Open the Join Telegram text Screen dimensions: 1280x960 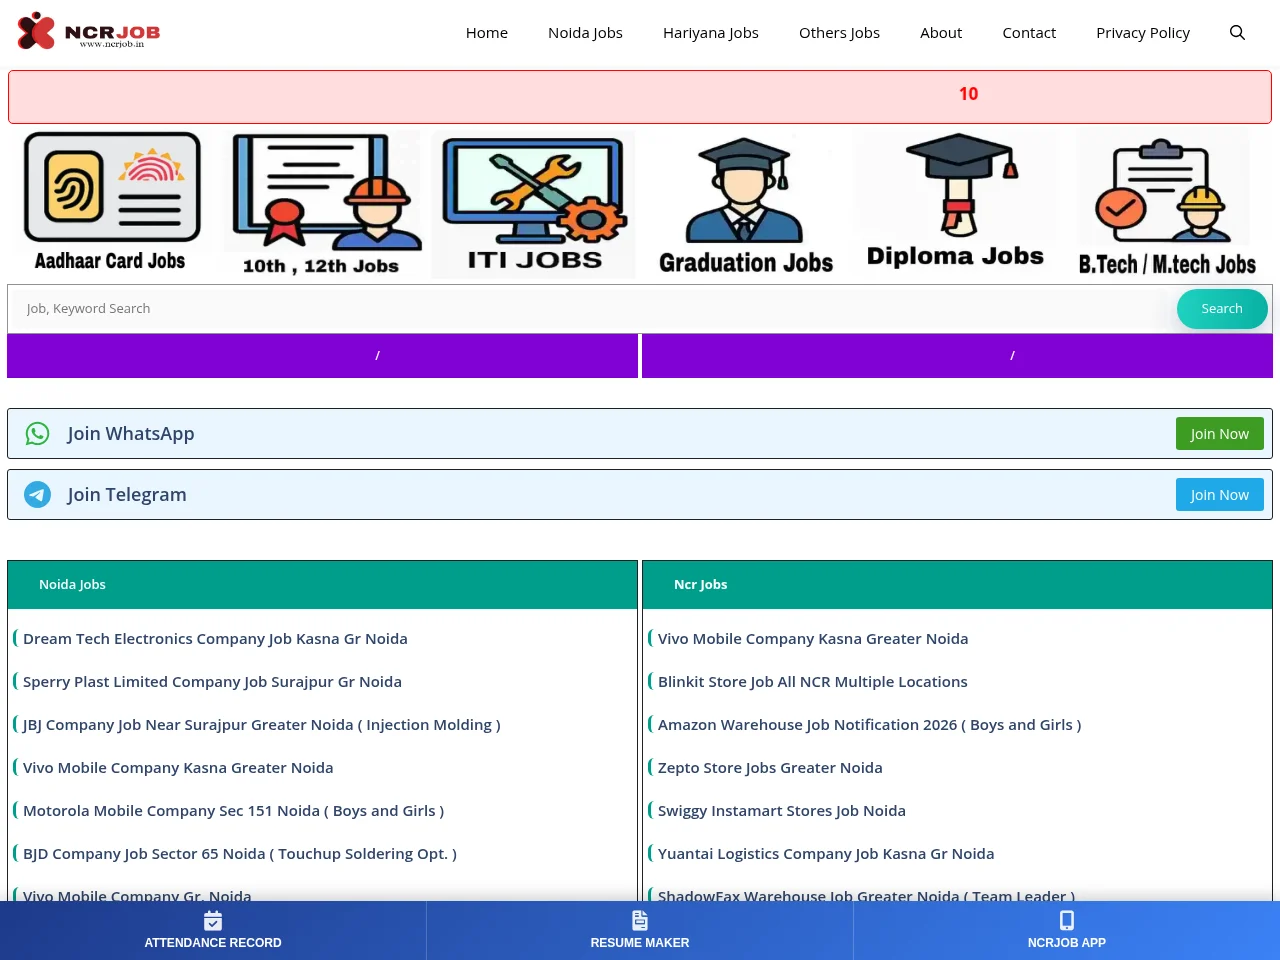coord(127,494)
